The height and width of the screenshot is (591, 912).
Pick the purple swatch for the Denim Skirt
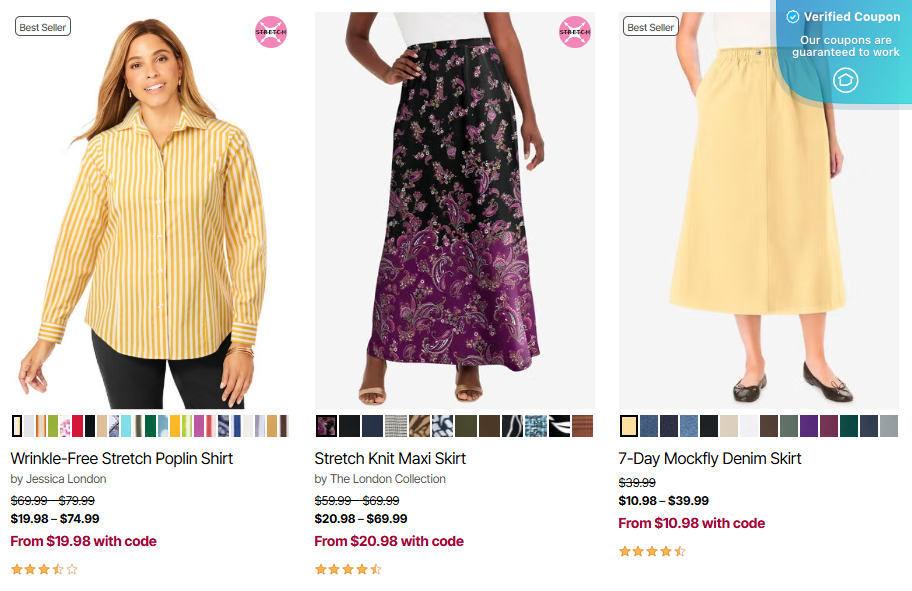click(809, 426)
